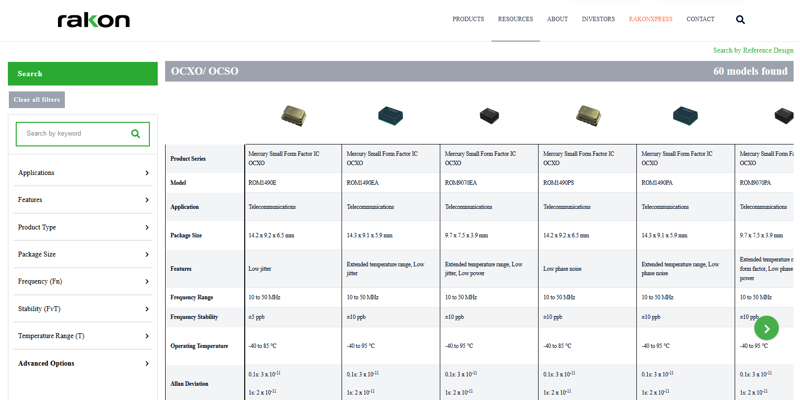Image resolution: width=800 pixels, height=400 pixels.
Task: Expand the Package Size filter
Action: point(83,255)
